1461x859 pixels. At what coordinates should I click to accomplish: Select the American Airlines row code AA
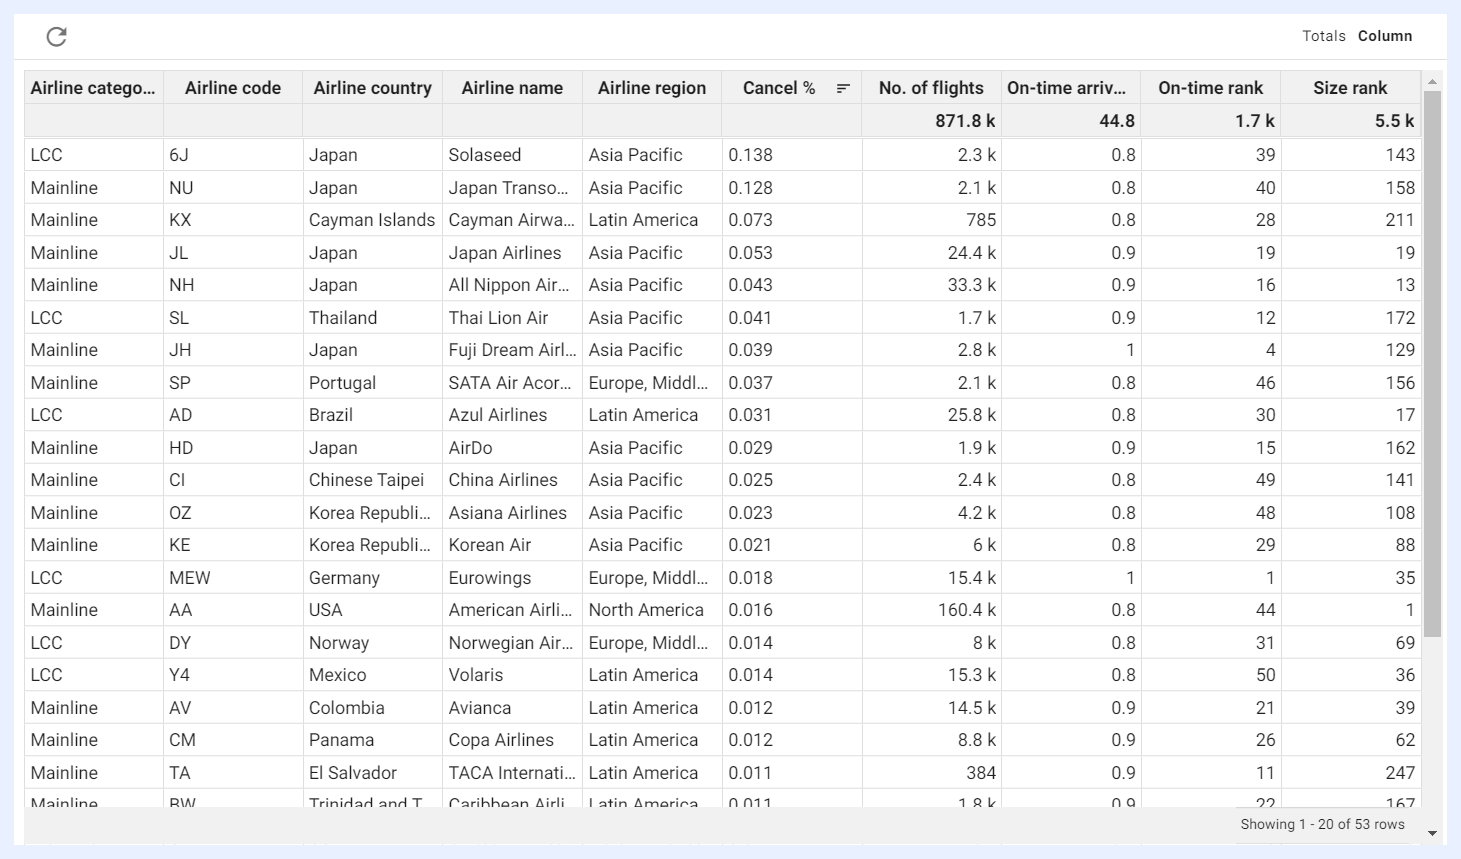coord(233,610)
